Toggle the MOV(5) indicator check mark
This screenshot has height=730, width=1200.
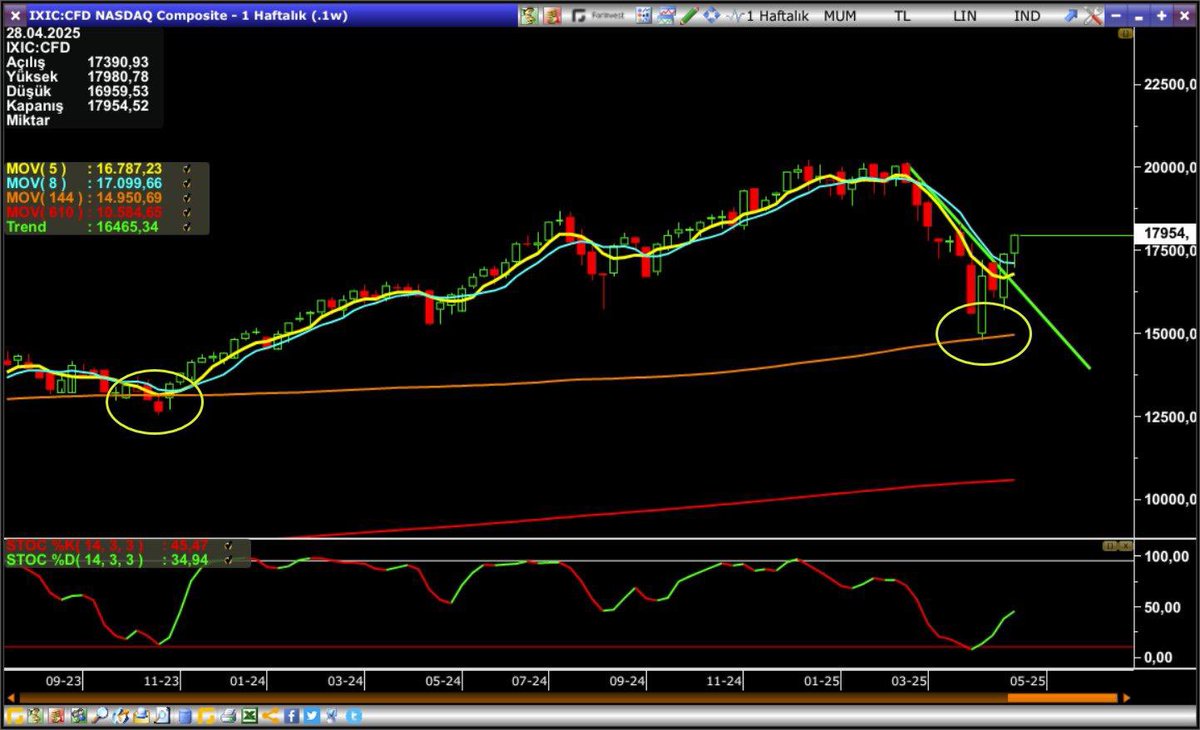[186, 170]
